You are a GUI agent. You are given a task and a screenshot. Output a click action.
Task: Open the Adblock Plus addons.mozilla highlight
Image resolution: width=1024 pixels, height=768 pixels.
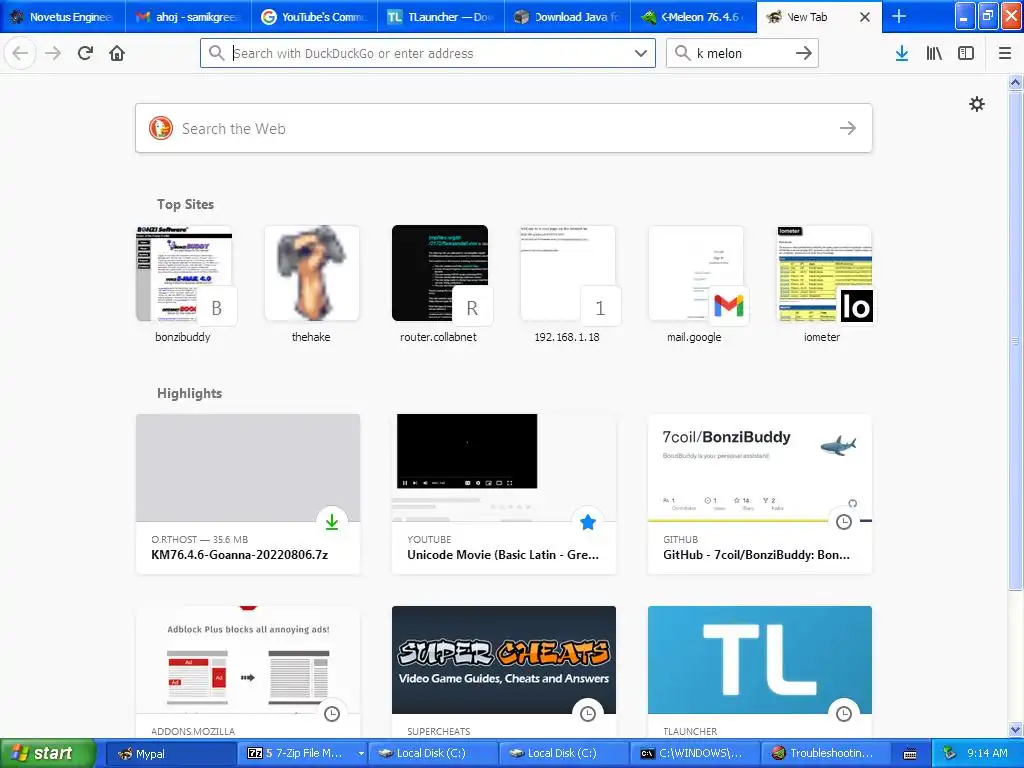(x=248, y=673)
